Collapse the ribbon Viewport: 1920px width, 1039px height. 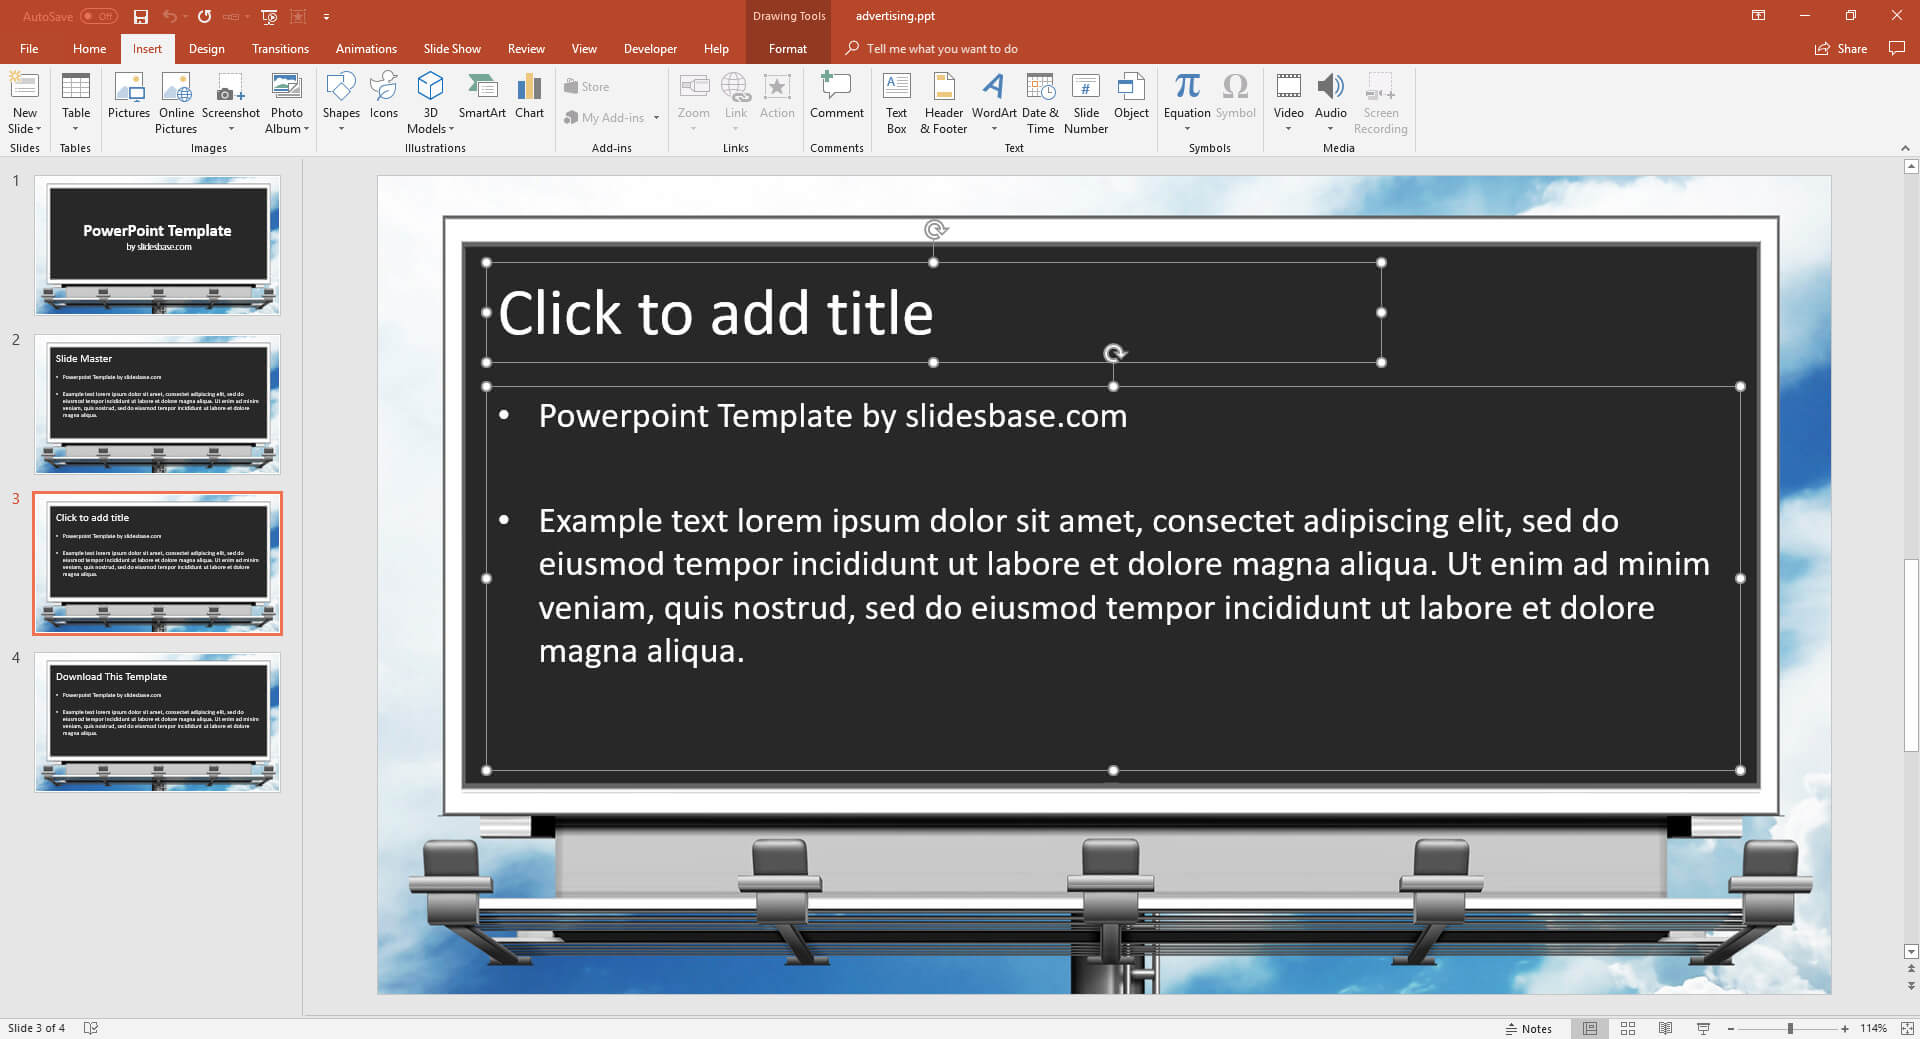pyautogui.click(x=1904, y=148)
